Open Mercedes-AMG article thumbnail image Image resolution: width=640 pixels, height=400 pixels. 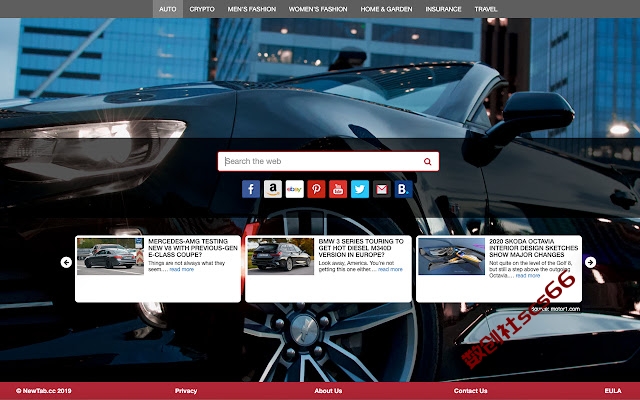(x=110, y=256)
